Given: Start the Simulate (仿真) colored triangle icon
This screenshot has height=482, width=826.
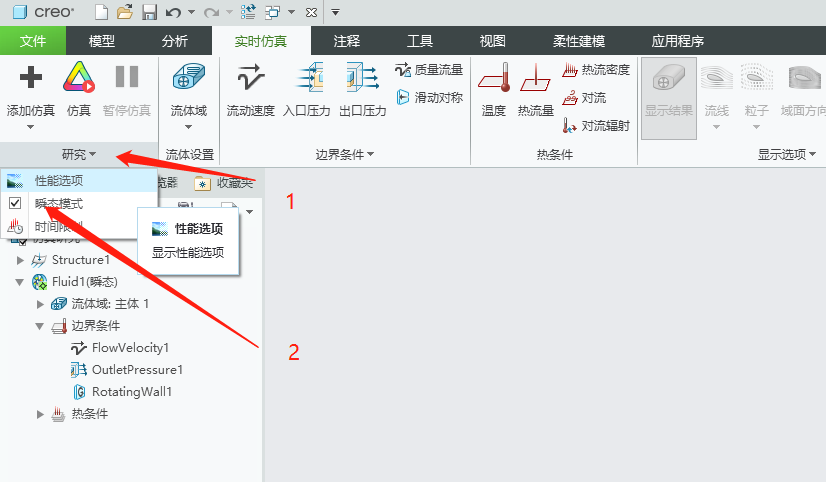Looking at the screenshot, I should coord(78,78).
